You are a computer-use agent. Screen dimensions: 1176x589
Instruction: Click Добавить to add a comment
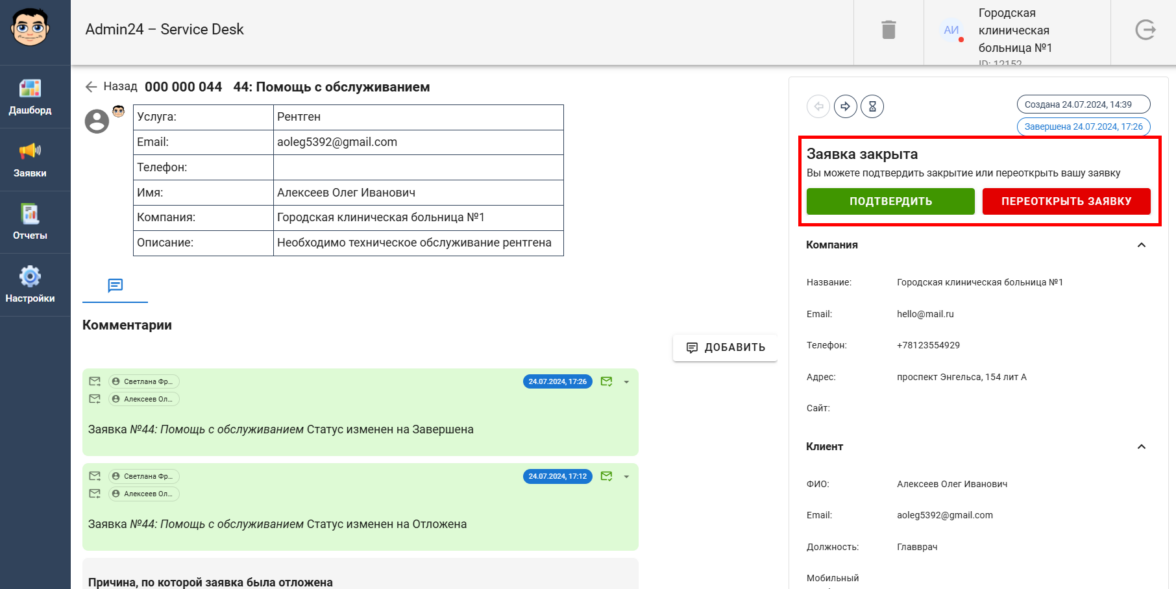pos(725,348)
